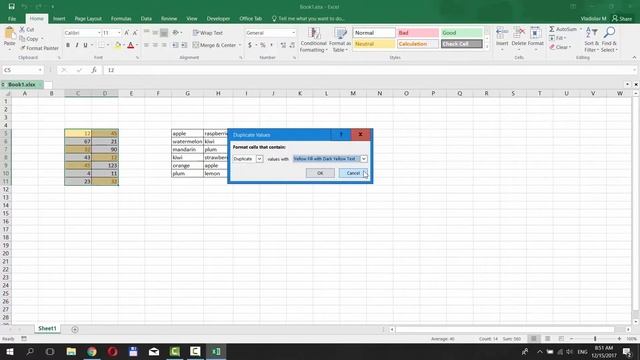The image size is (640, 360).
Task: Click the Increase Indent icon
Action: [x=184, y=45]
